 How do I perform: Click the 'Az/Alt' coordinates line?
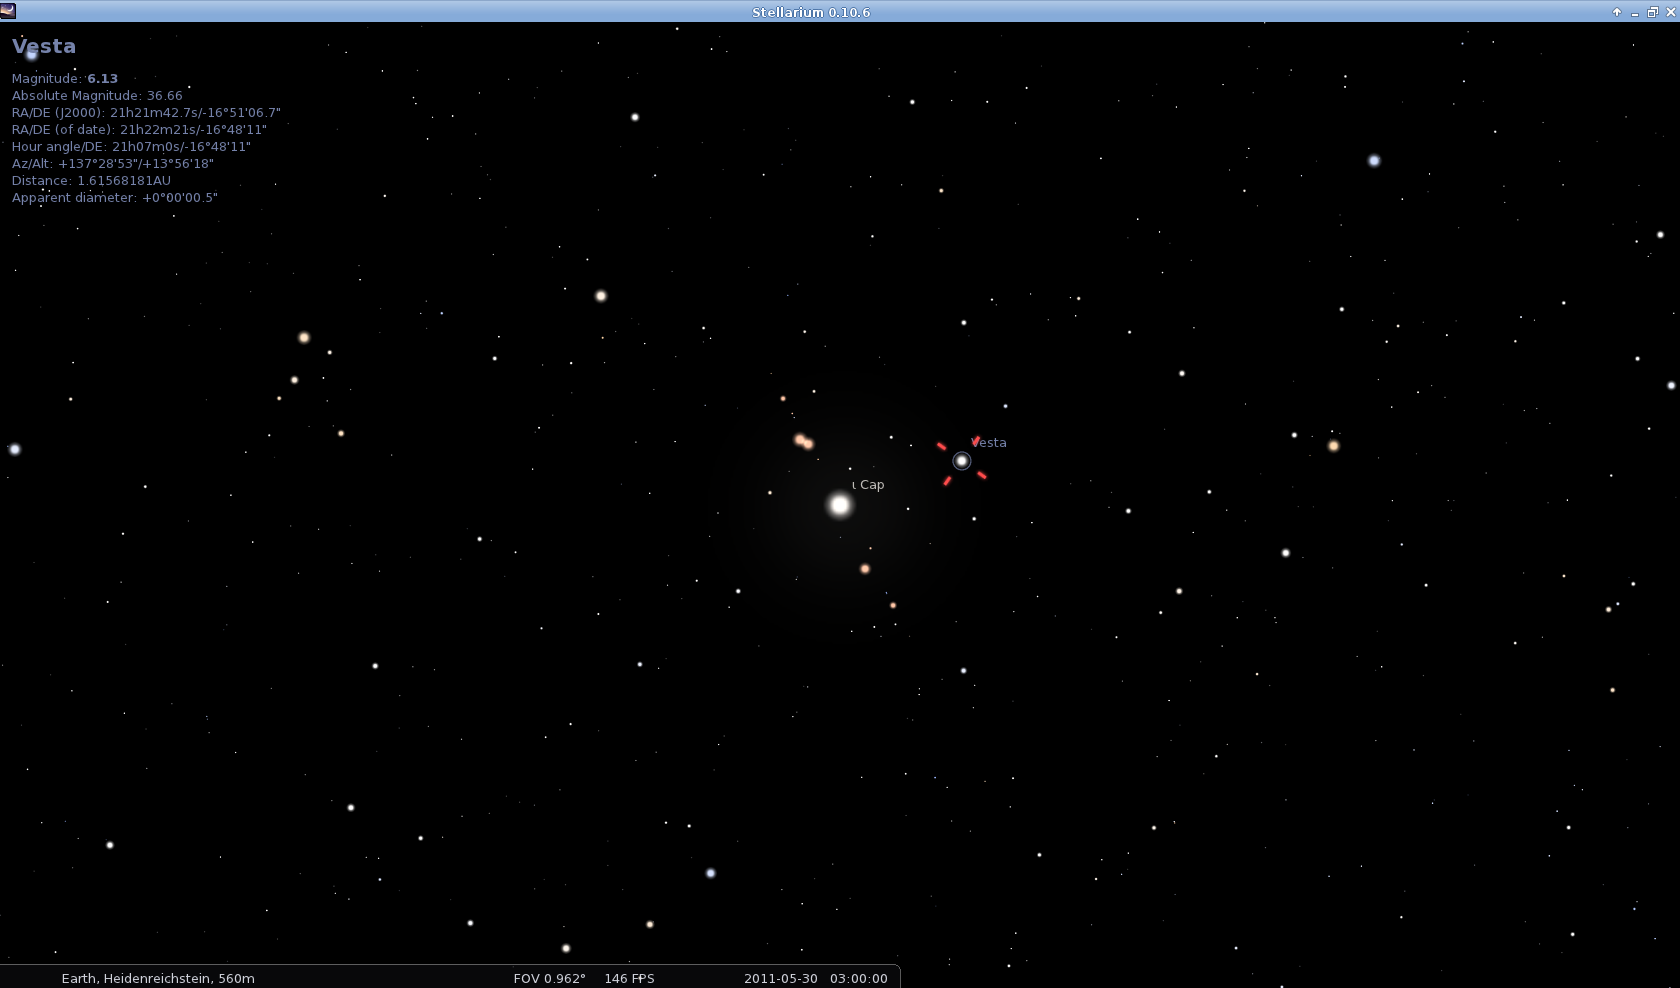point(113,163)
